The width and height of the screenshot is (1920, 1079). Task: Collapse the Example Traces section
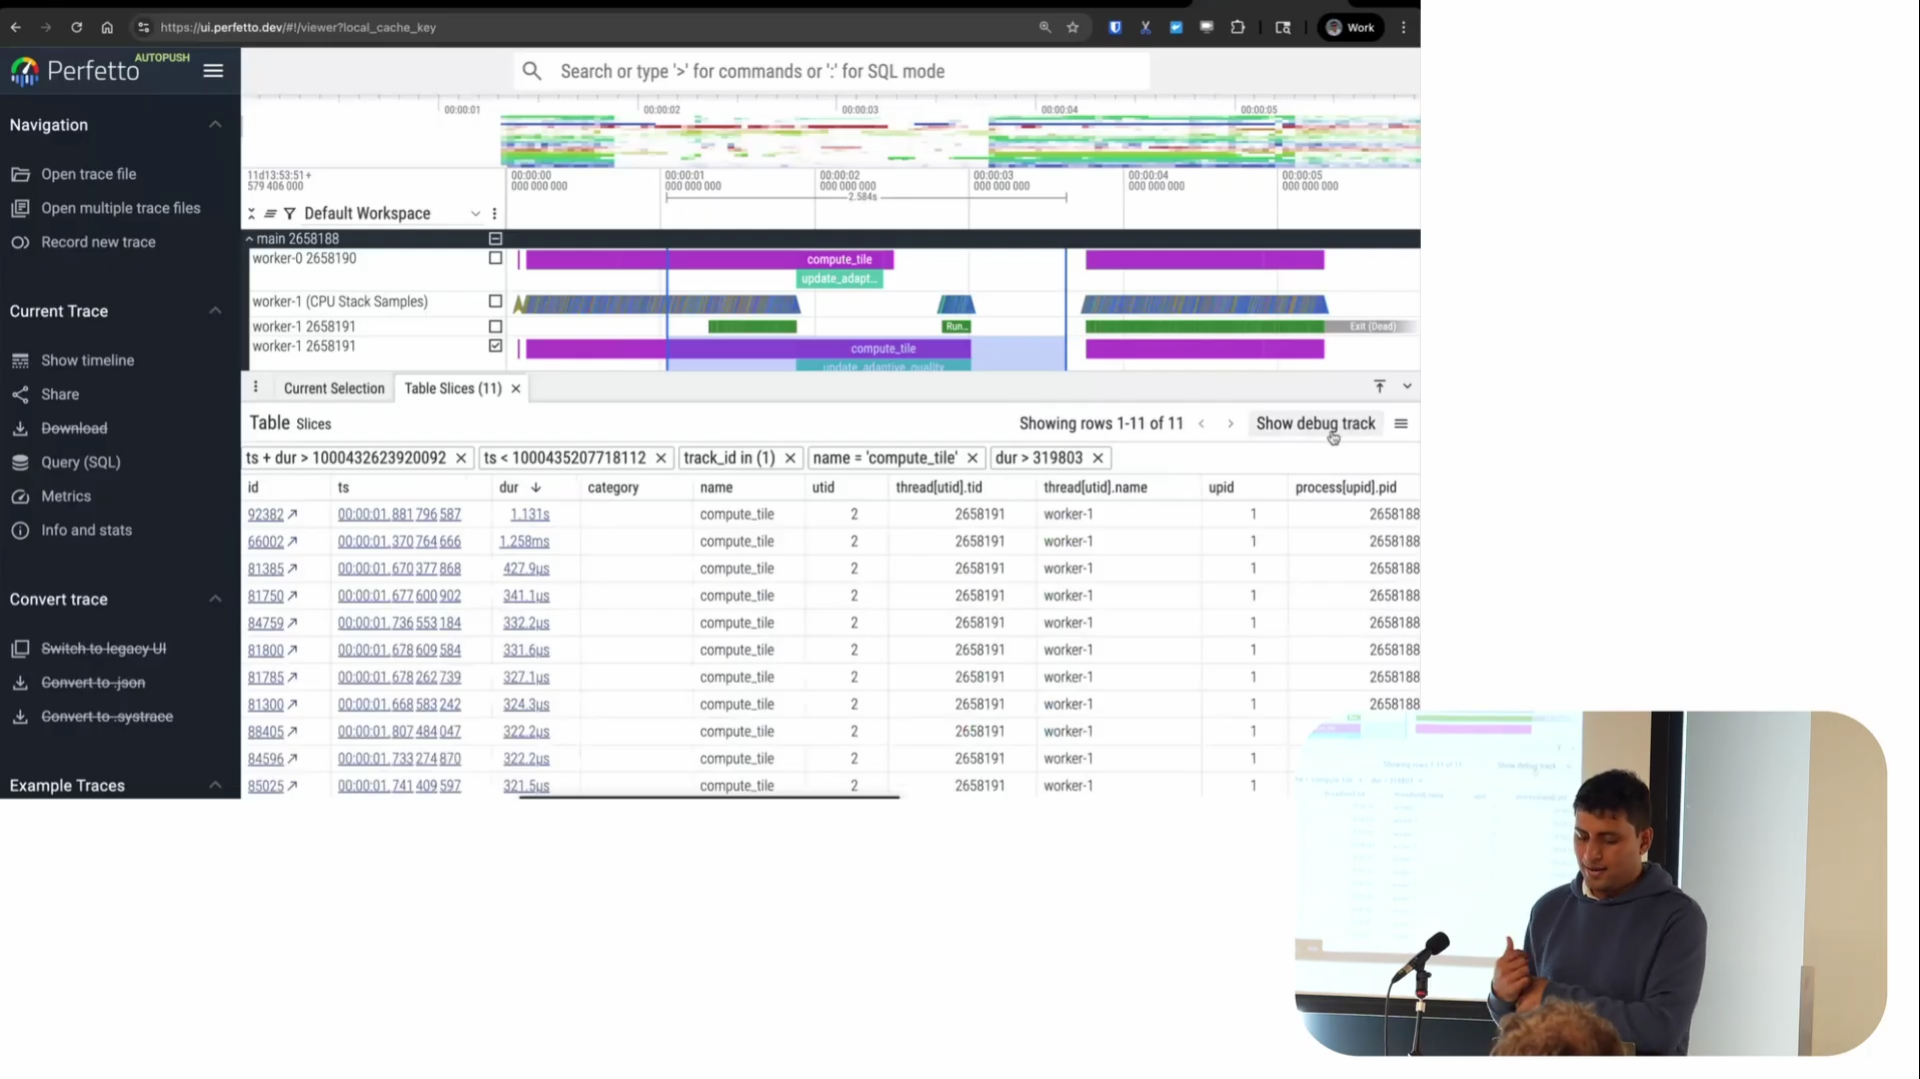215,785
